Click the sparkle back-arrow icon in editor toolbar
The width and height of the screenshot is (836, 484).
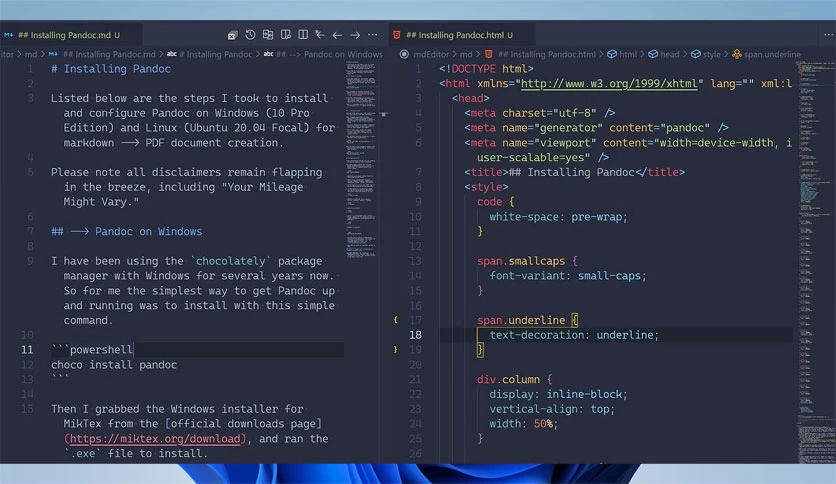click(320, 35)
